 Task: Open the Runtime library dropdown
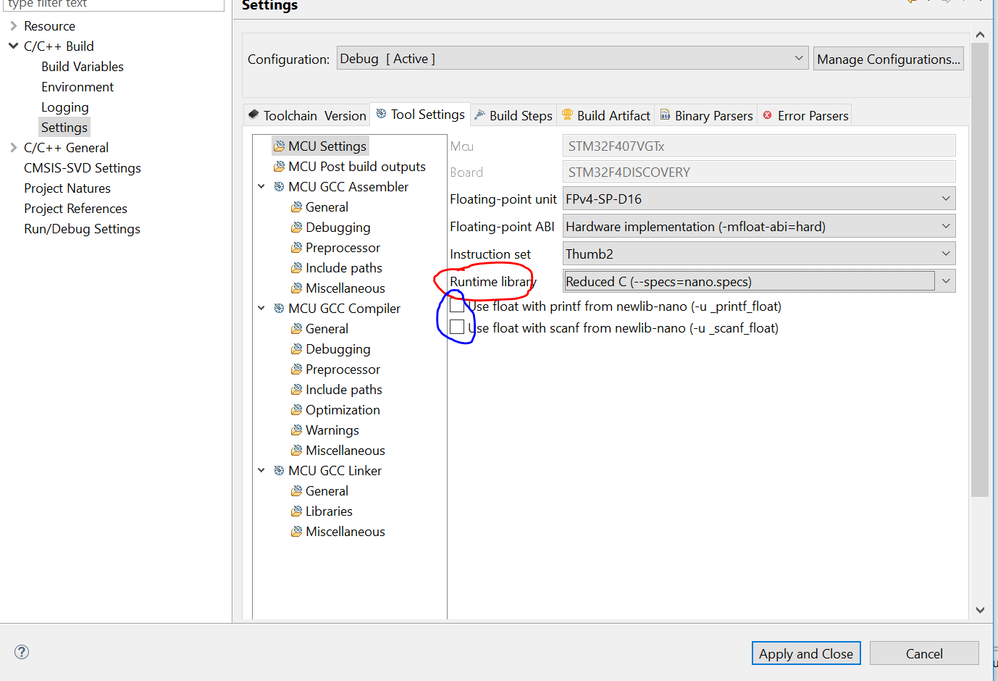(945, 282)
